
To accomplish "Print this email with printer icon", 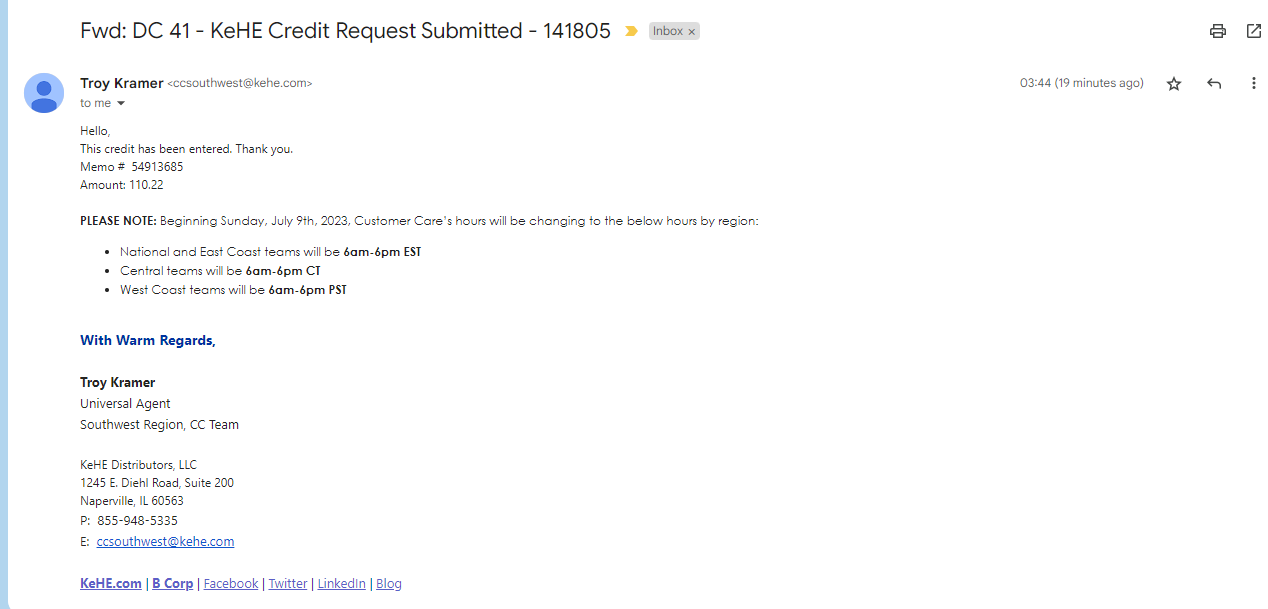I will (1217, 31).
